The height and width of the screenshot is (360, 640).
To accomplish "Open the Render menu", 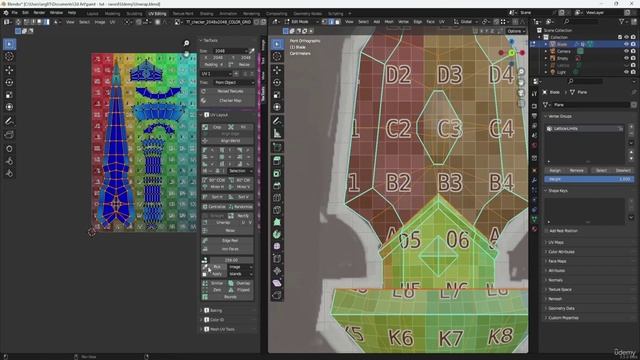I will [x=39, y=13].
